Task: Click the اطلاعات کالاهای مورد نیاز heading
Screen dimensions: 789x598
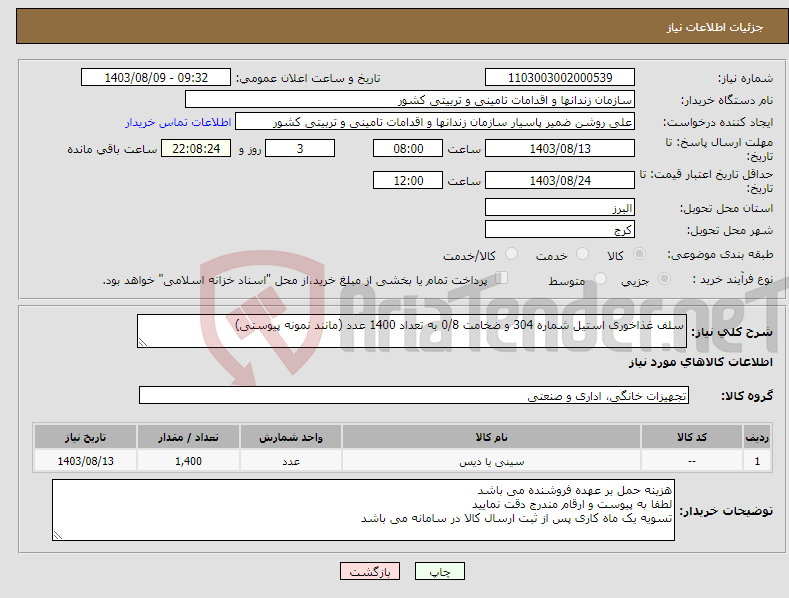Action: tap(700, 362)
